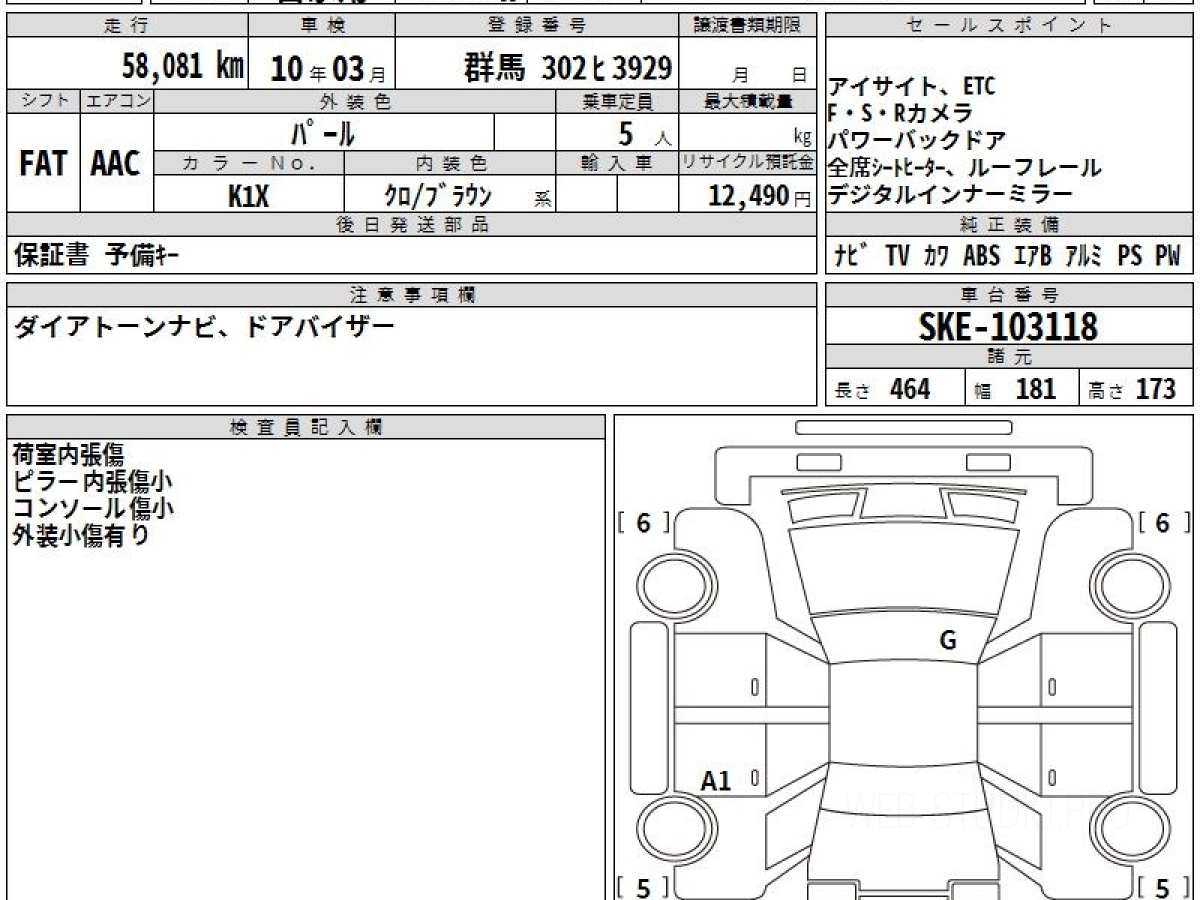Select seating capacity 5人
The width and height of the screenshot is (1200, 900).
pos(645,132)
